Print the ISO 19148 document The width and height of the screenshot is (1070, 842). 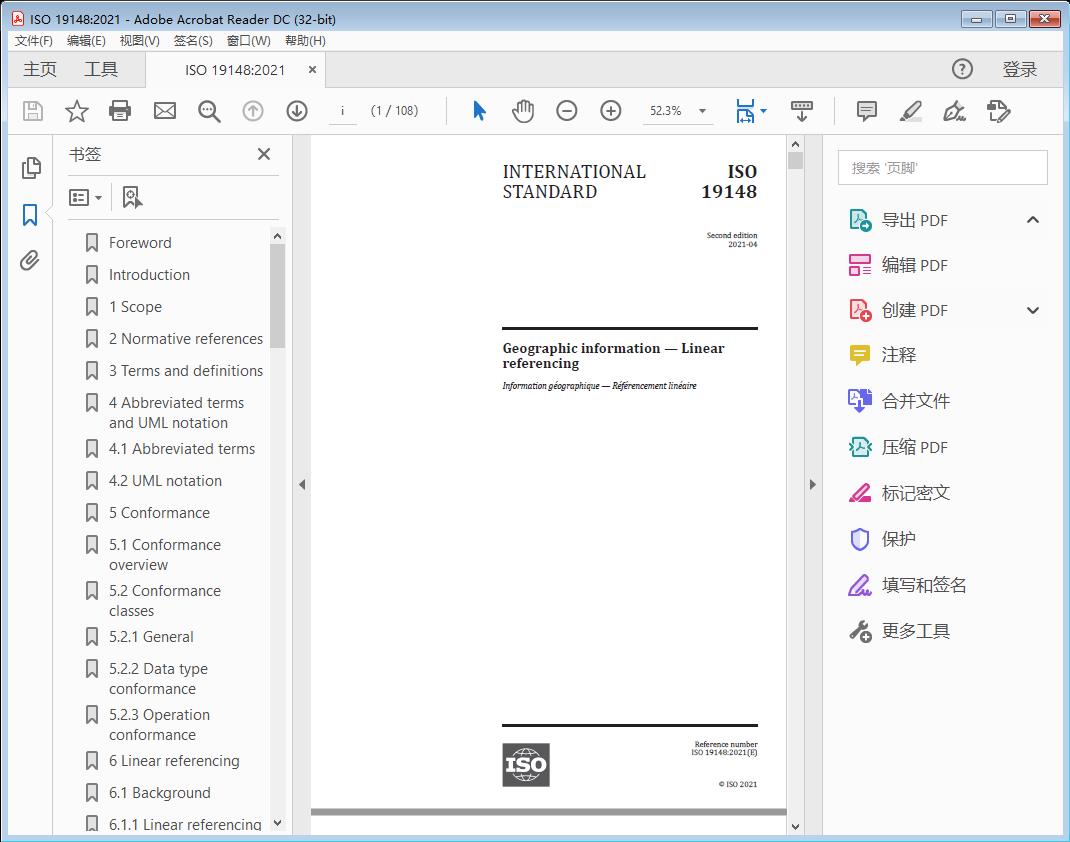coord(120,111)
